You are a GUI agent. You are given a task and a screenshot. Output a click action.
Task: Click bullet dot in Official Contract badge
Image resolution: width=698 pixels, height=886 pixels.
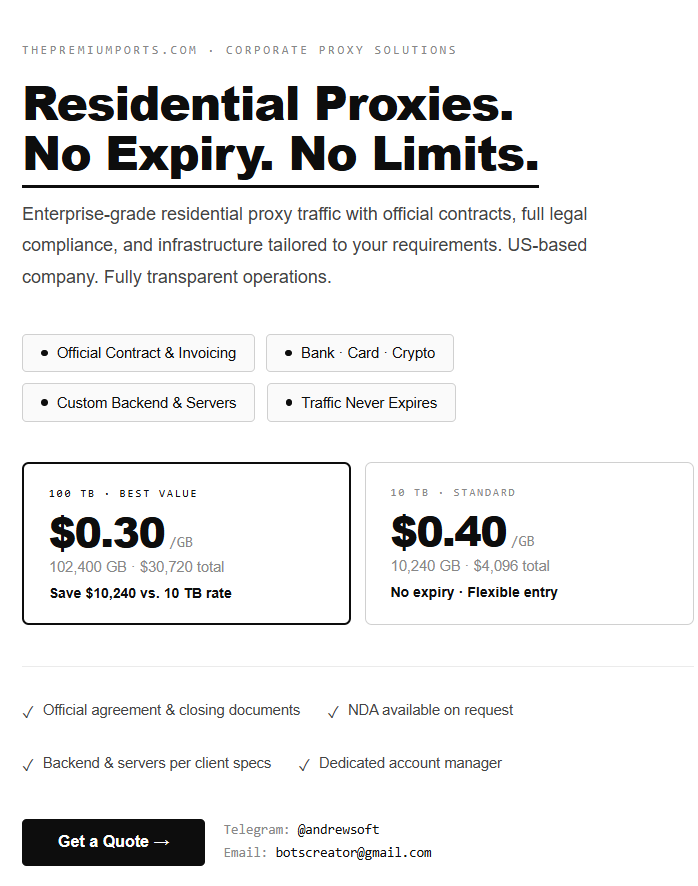click(44, 353)
